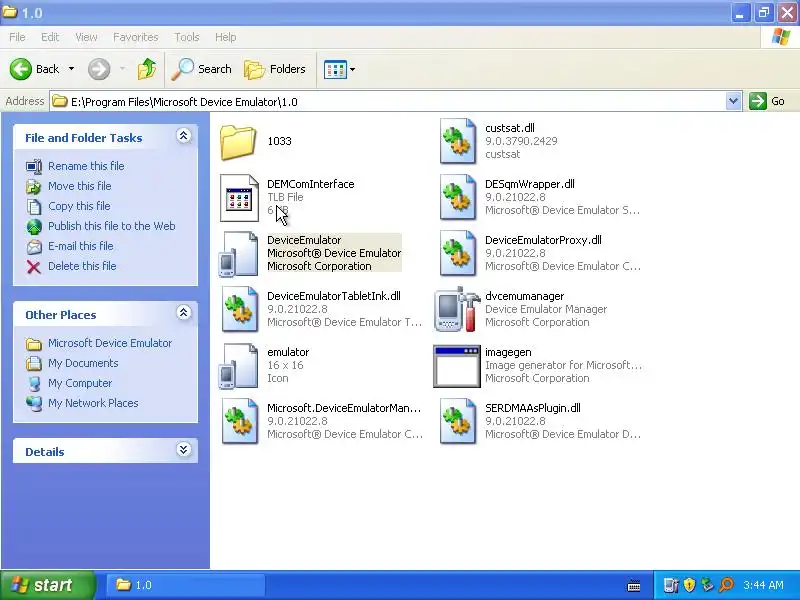Select the Microsoft.DeviceEmulatorMan... dll icon

click(x=239, y=421)
